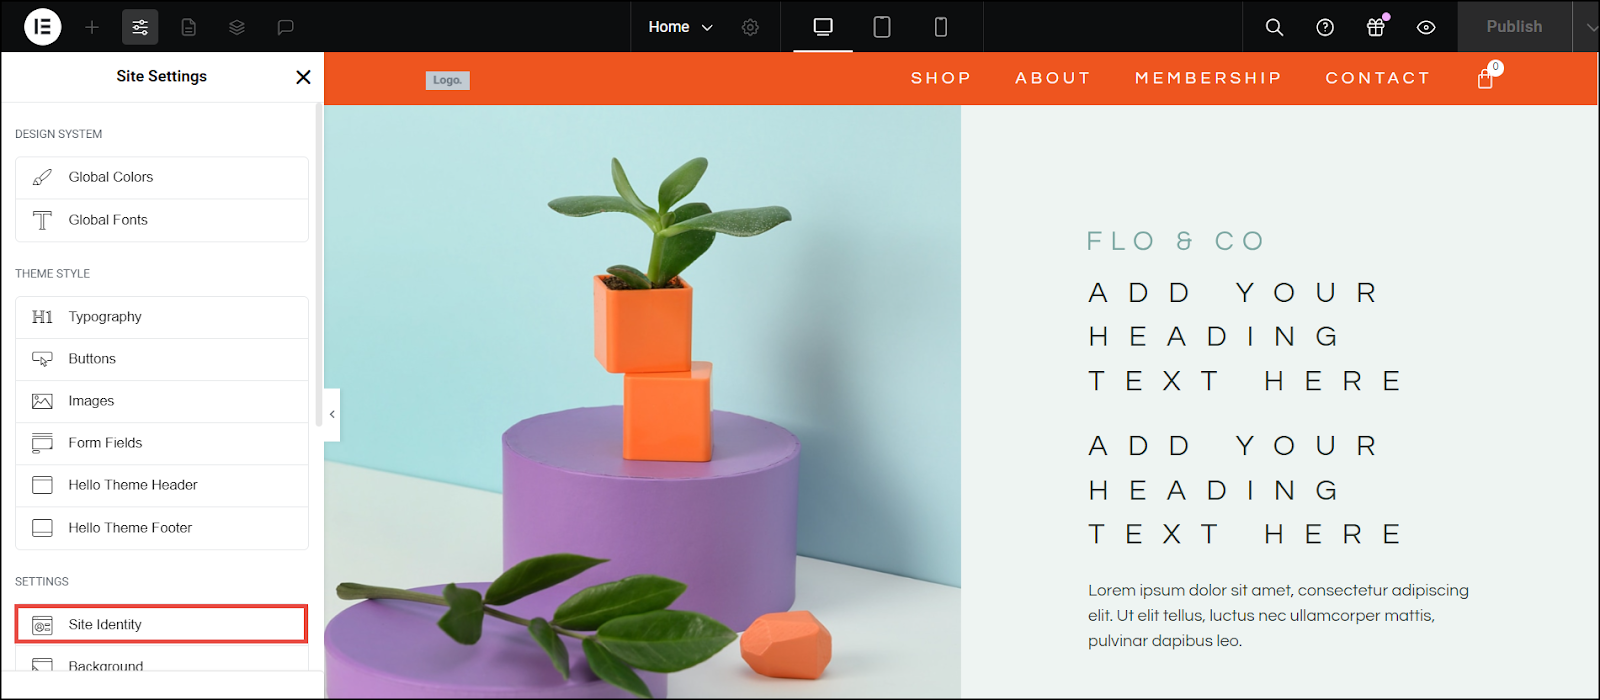Image resolution: width=1600 pixels, height=700 pixels.
Task: Open the document page settings icon
Action: pos(188,27)
